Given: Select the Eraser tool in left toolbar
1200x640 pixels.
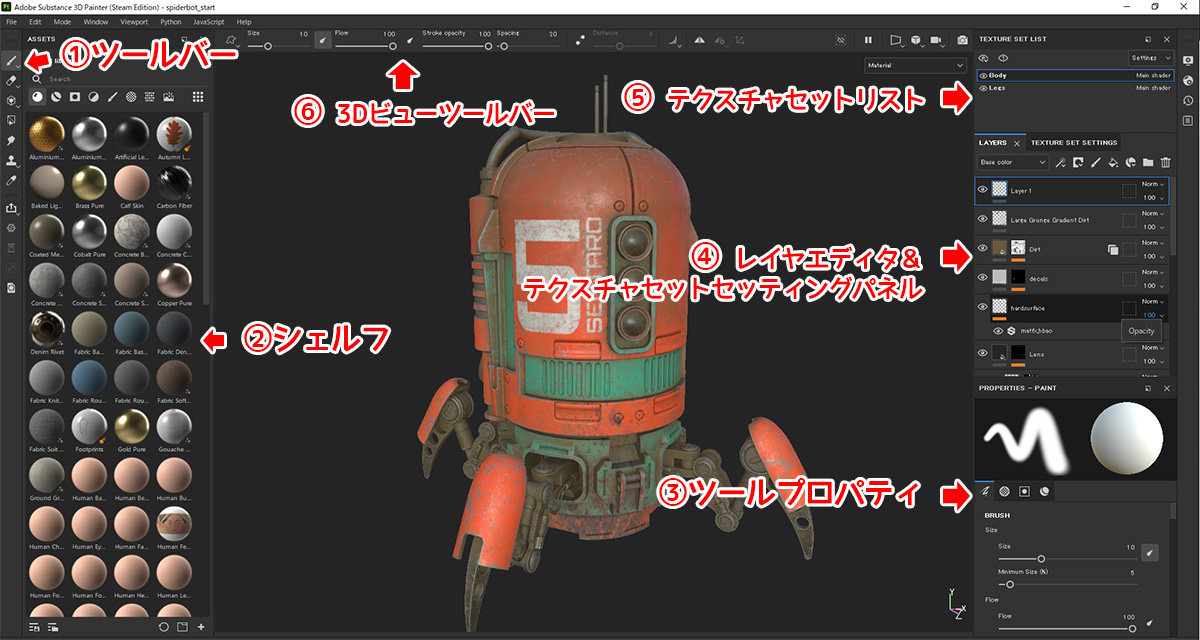Looking at the screenshot, I should pyautogui.click(x=11, y=80).
